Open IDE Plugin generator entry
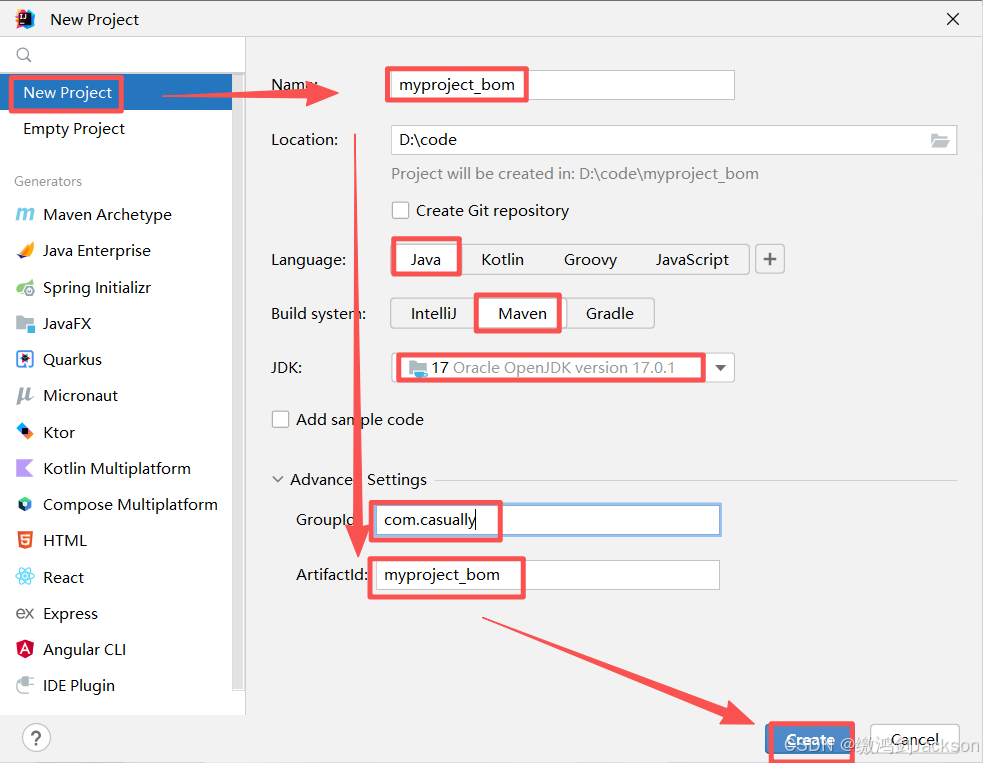 [x=116, y=685]
